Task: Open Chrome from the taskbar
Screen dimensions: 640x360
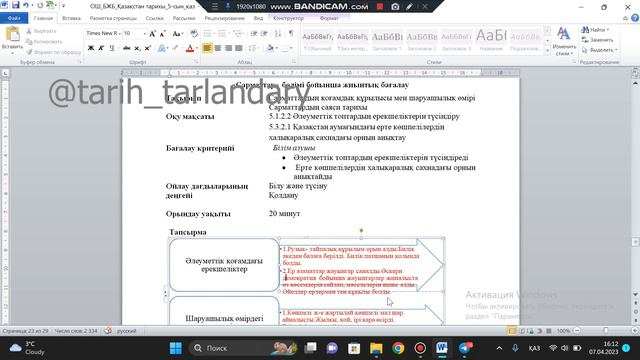Action: (x=398, y=348)
